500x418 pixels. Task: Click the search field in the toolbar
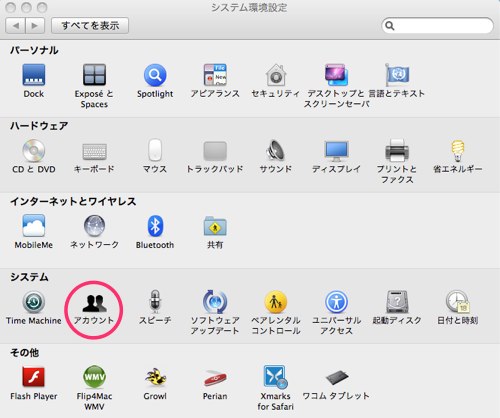point(437,26)
